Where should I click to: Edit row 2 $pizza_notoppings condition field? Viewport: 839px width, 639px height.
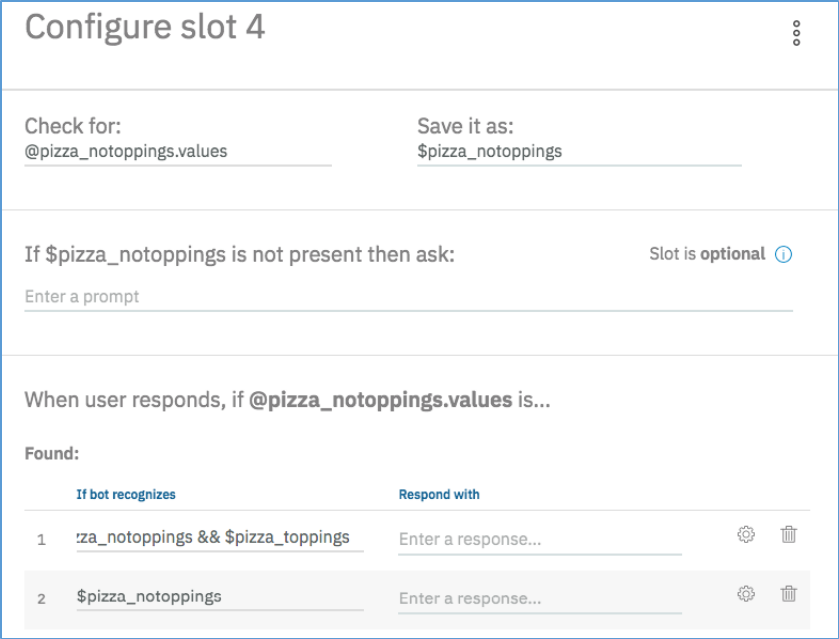(219, 597)
